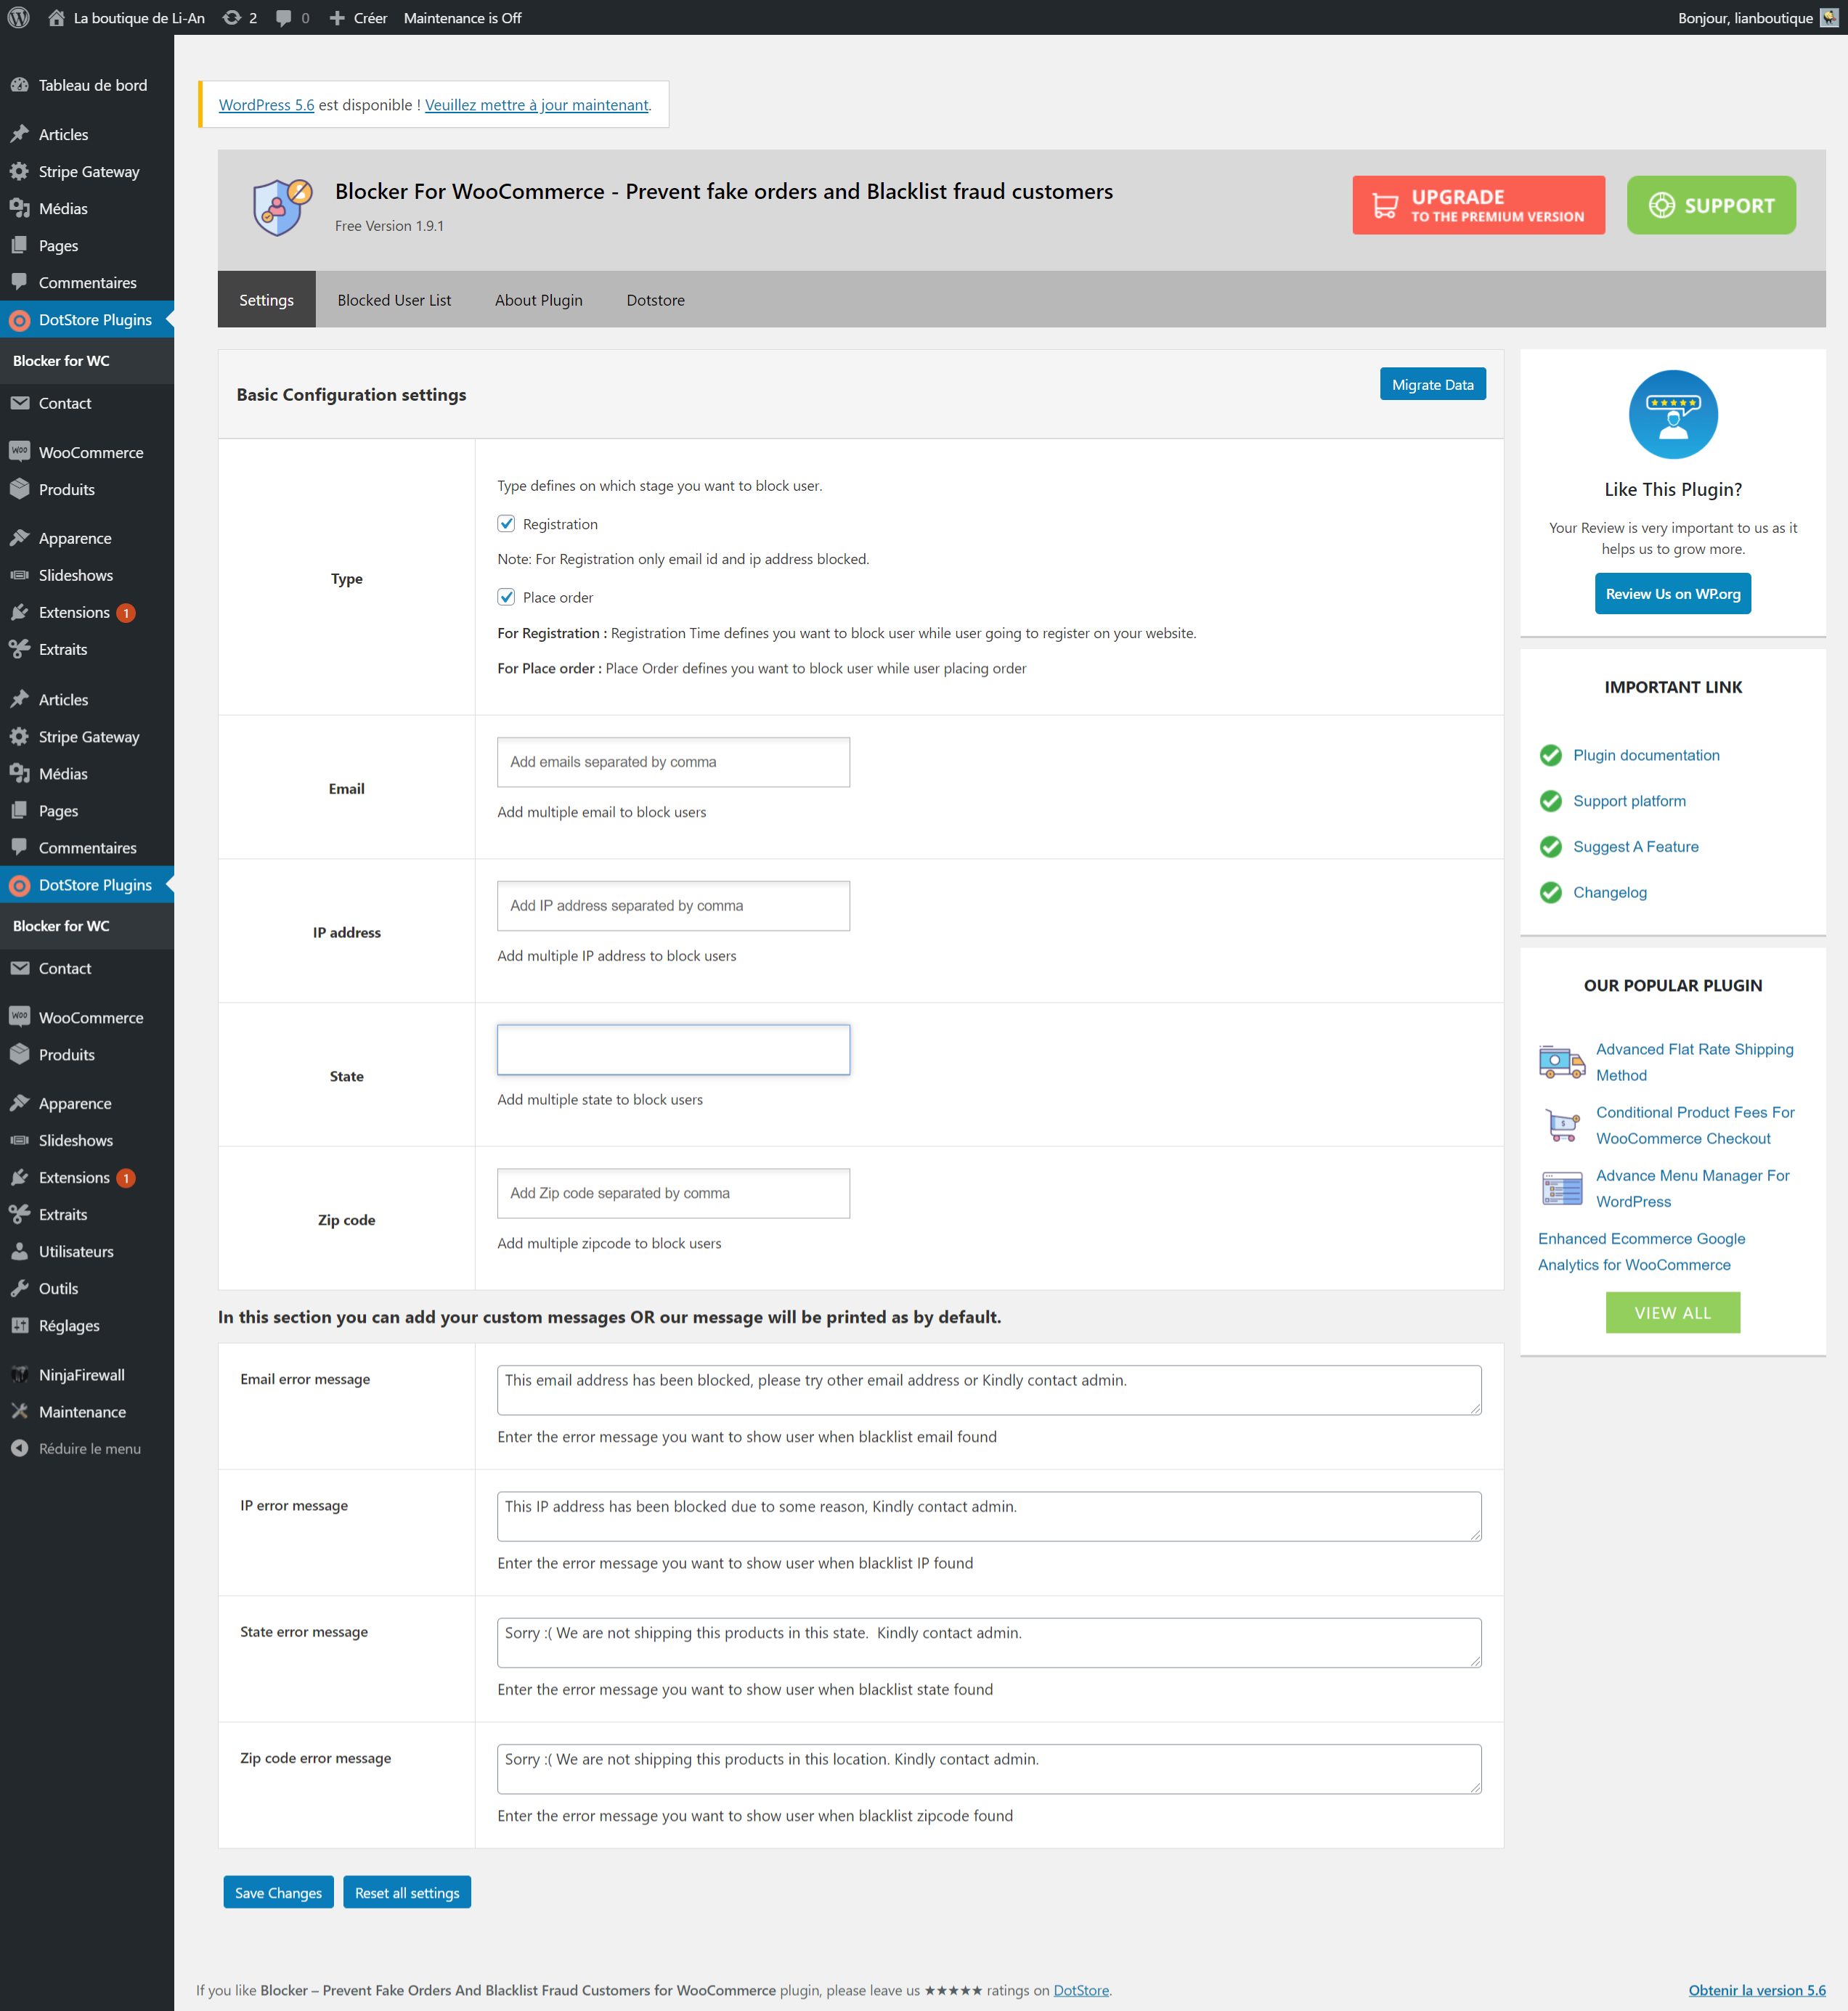Open the home icon for La boutique de Li-An
This screenshot has width=1848, height=2011.
(57, 18)
